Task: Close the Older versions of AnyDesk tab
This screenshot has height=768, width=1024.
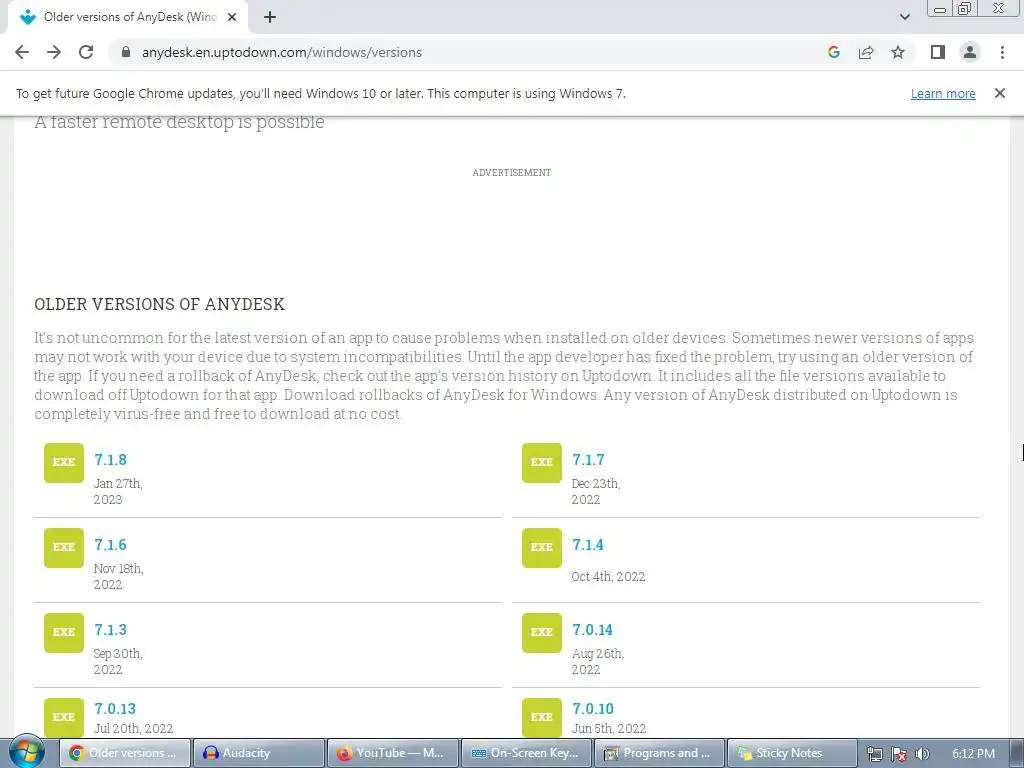Action: 232,17
